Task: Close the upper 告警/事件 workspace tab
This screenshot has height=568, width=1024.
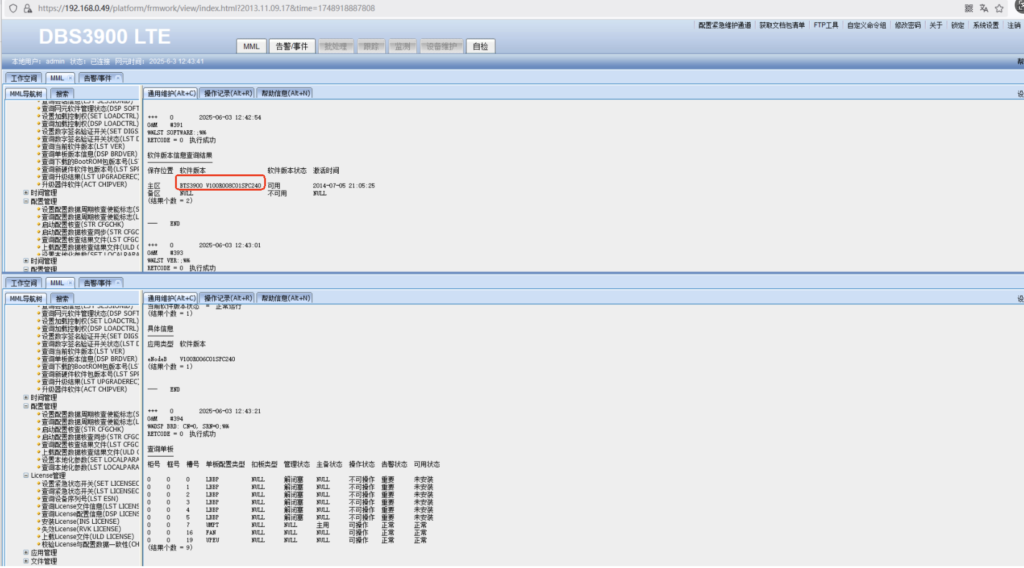Action: coord(119,77)
